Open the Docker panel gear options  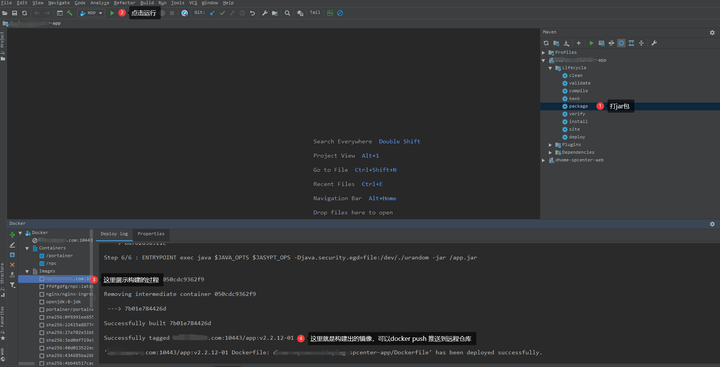pyautogui.click(x=712, y=224)
